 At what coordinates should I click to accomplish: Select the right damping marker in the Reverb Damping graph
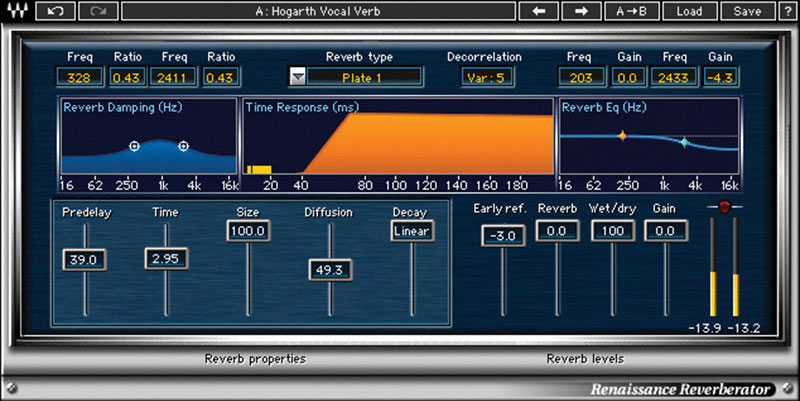coord(183,146)
